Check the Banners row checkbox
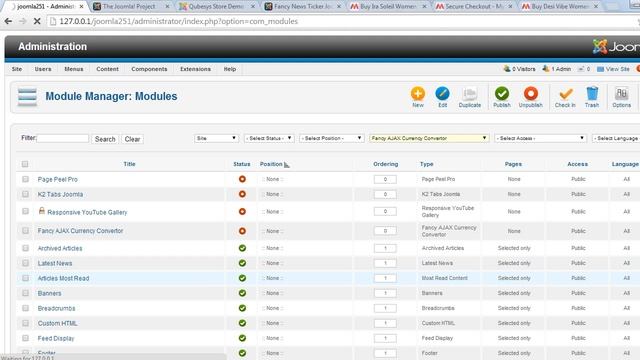This screenshot has height=360, width=640. [x=25, y=293]
